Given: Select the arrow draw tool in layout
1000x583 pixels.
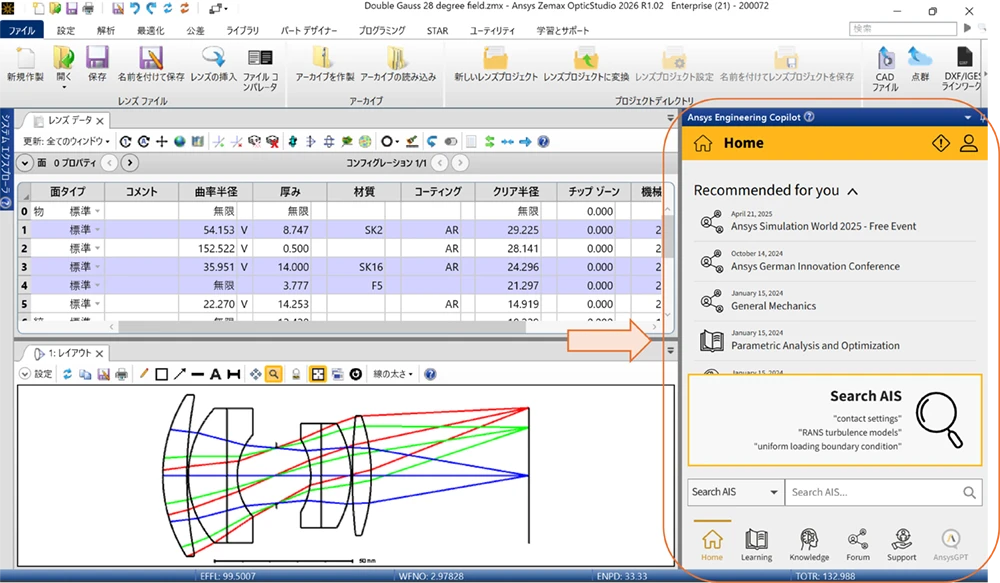Looking at the screenshot, I should tap(180, 374).
